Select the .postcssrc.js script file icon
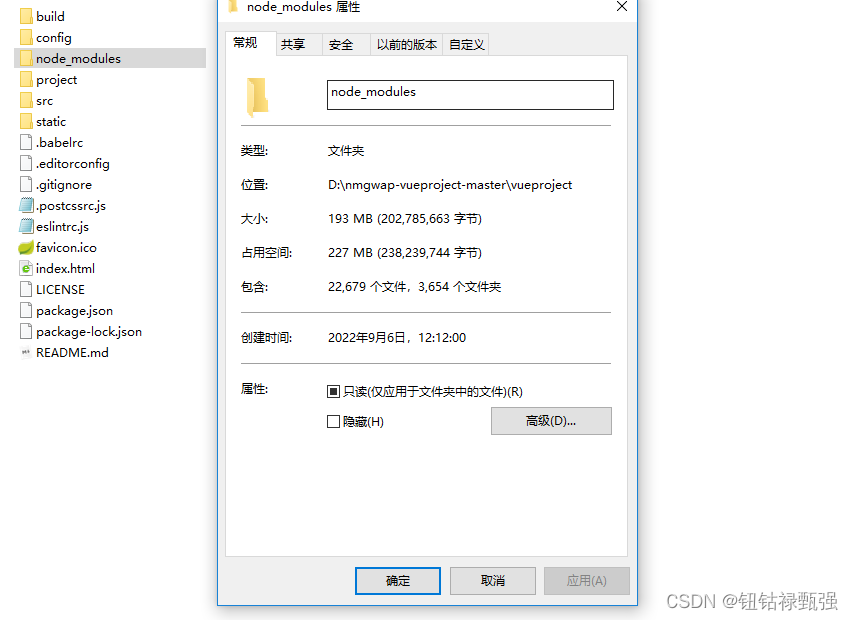853x620 pixels. [x=26, y=206]
